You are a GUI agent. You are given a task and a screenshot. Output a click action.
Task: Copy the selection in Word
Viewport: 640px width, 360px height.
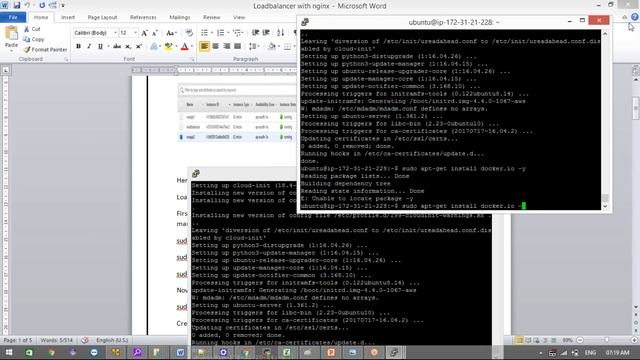[x=34, y=39]
